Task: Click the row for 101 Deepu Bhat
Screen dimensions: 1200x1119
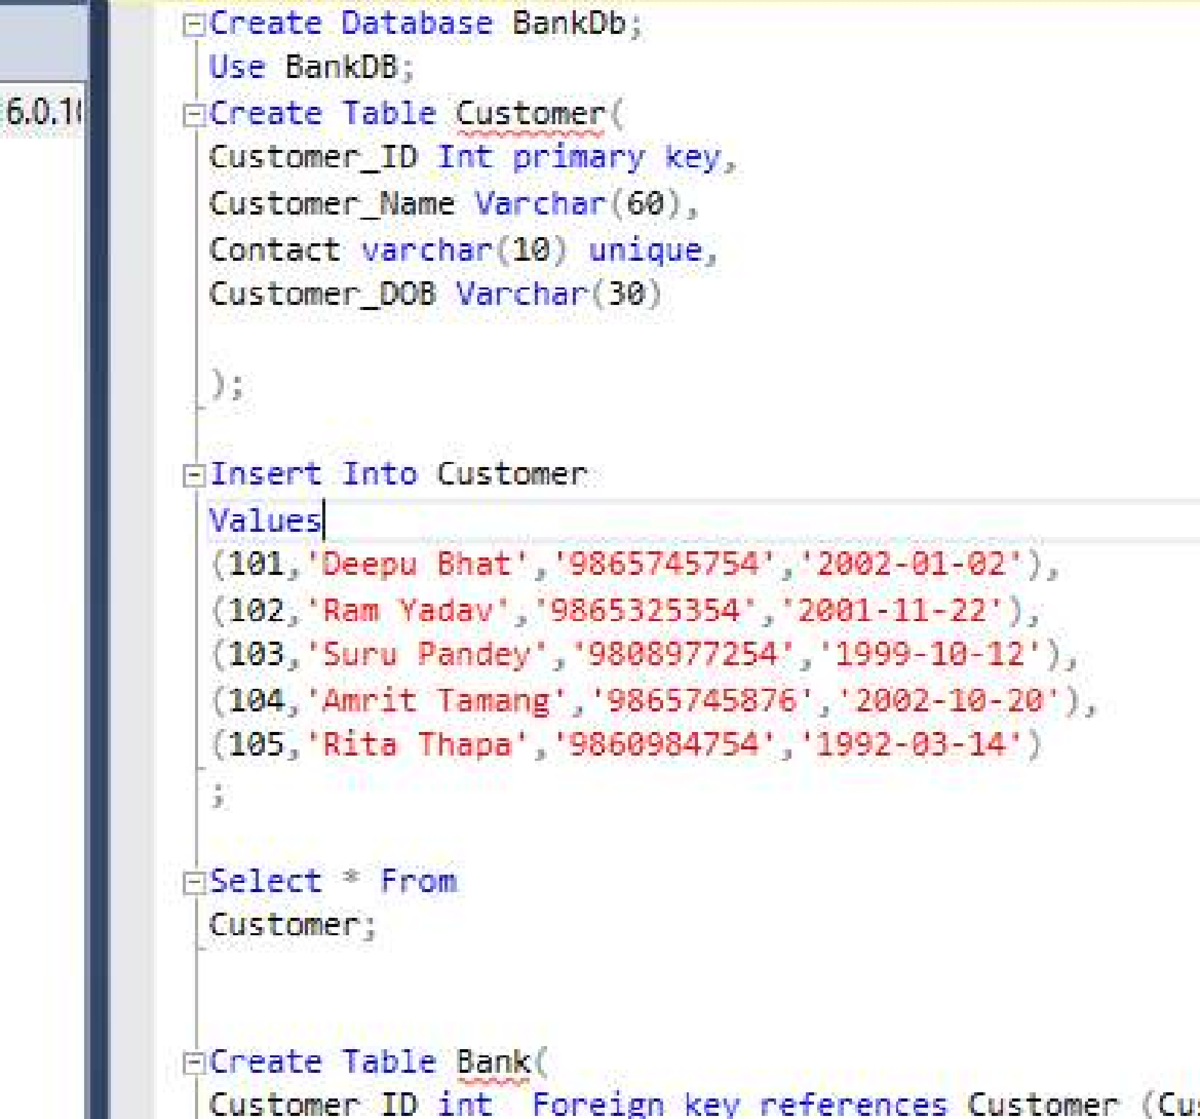Action: tap(635, 565)
